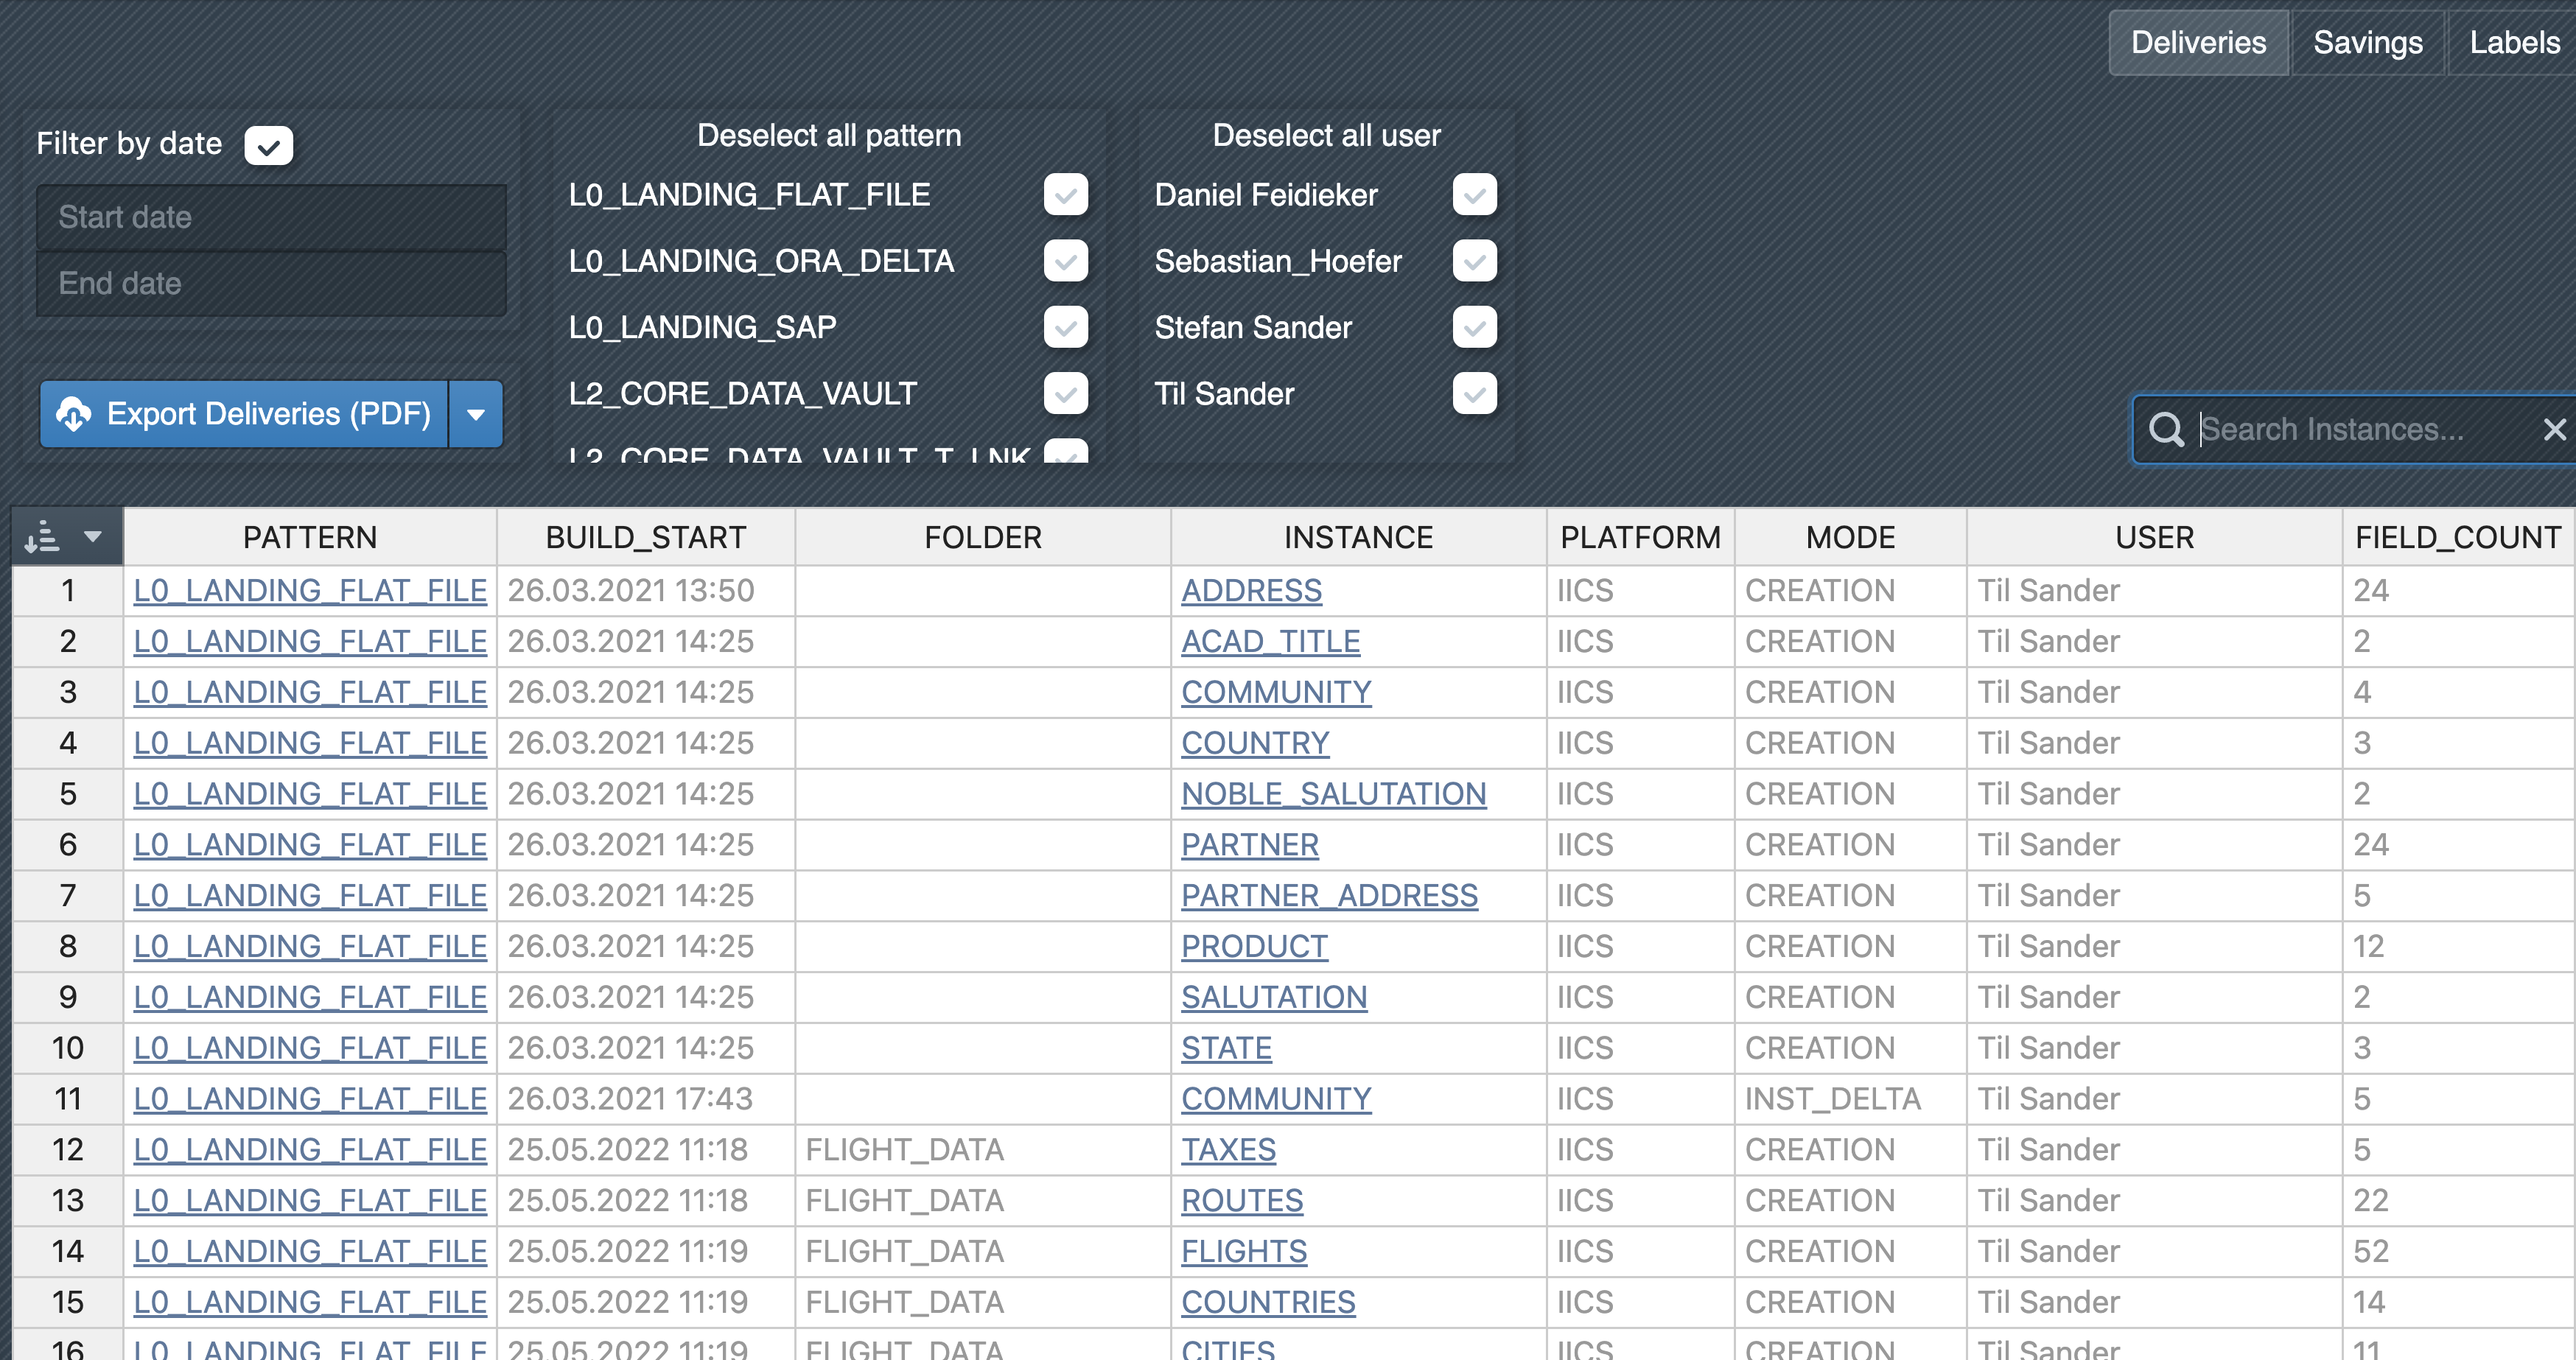Open the Deliveries tab
Screen dimensions: 2576x1360
coord(2198,43)
